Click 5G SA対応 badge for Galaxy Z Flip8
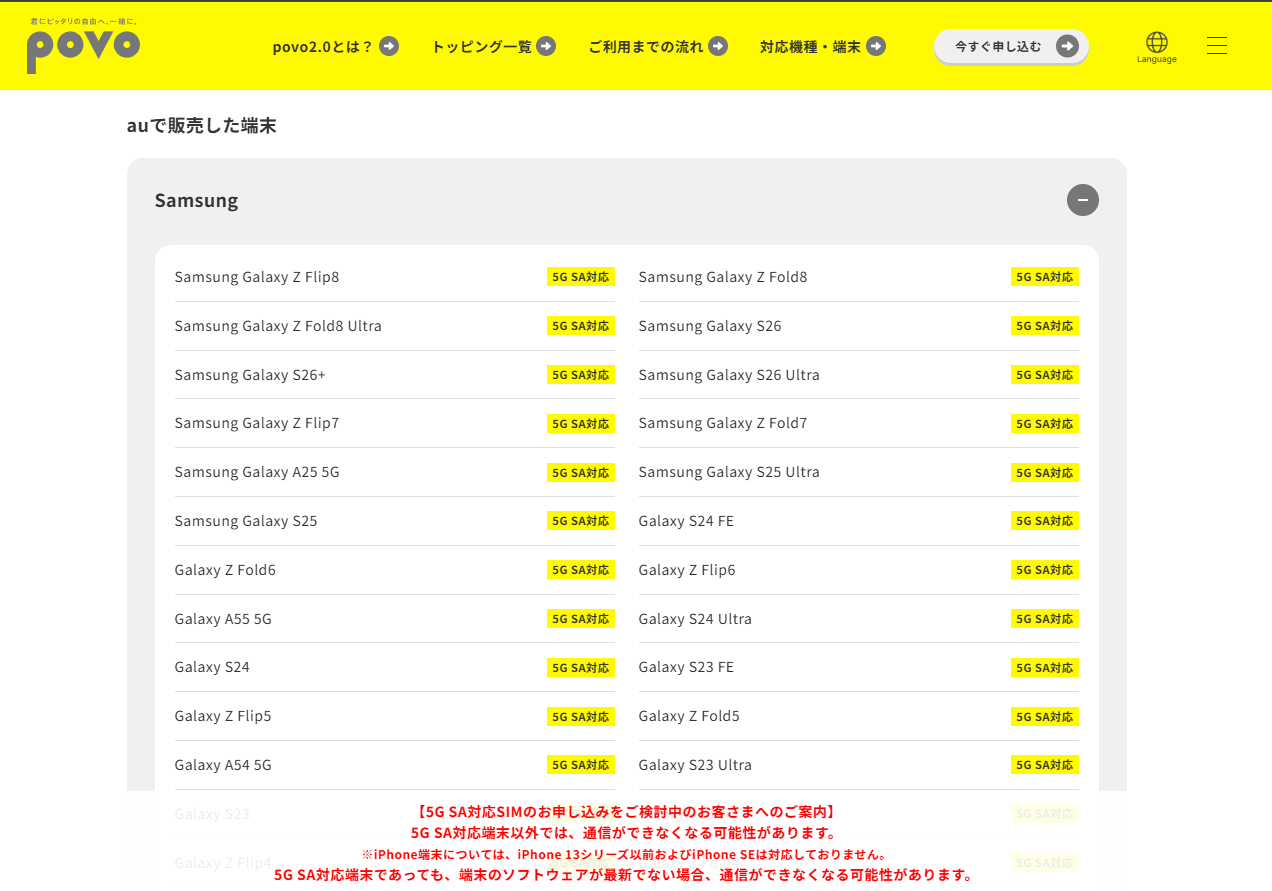The height and width of the screenshot is (891, 1272). pyautogui.click(x=581, y=277)
